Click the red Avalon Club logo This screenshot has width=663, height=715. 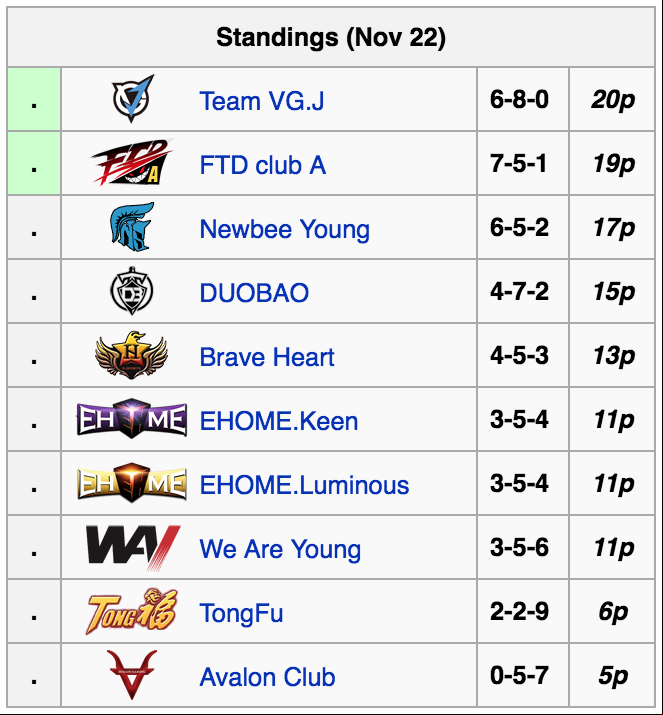point(132,675)
